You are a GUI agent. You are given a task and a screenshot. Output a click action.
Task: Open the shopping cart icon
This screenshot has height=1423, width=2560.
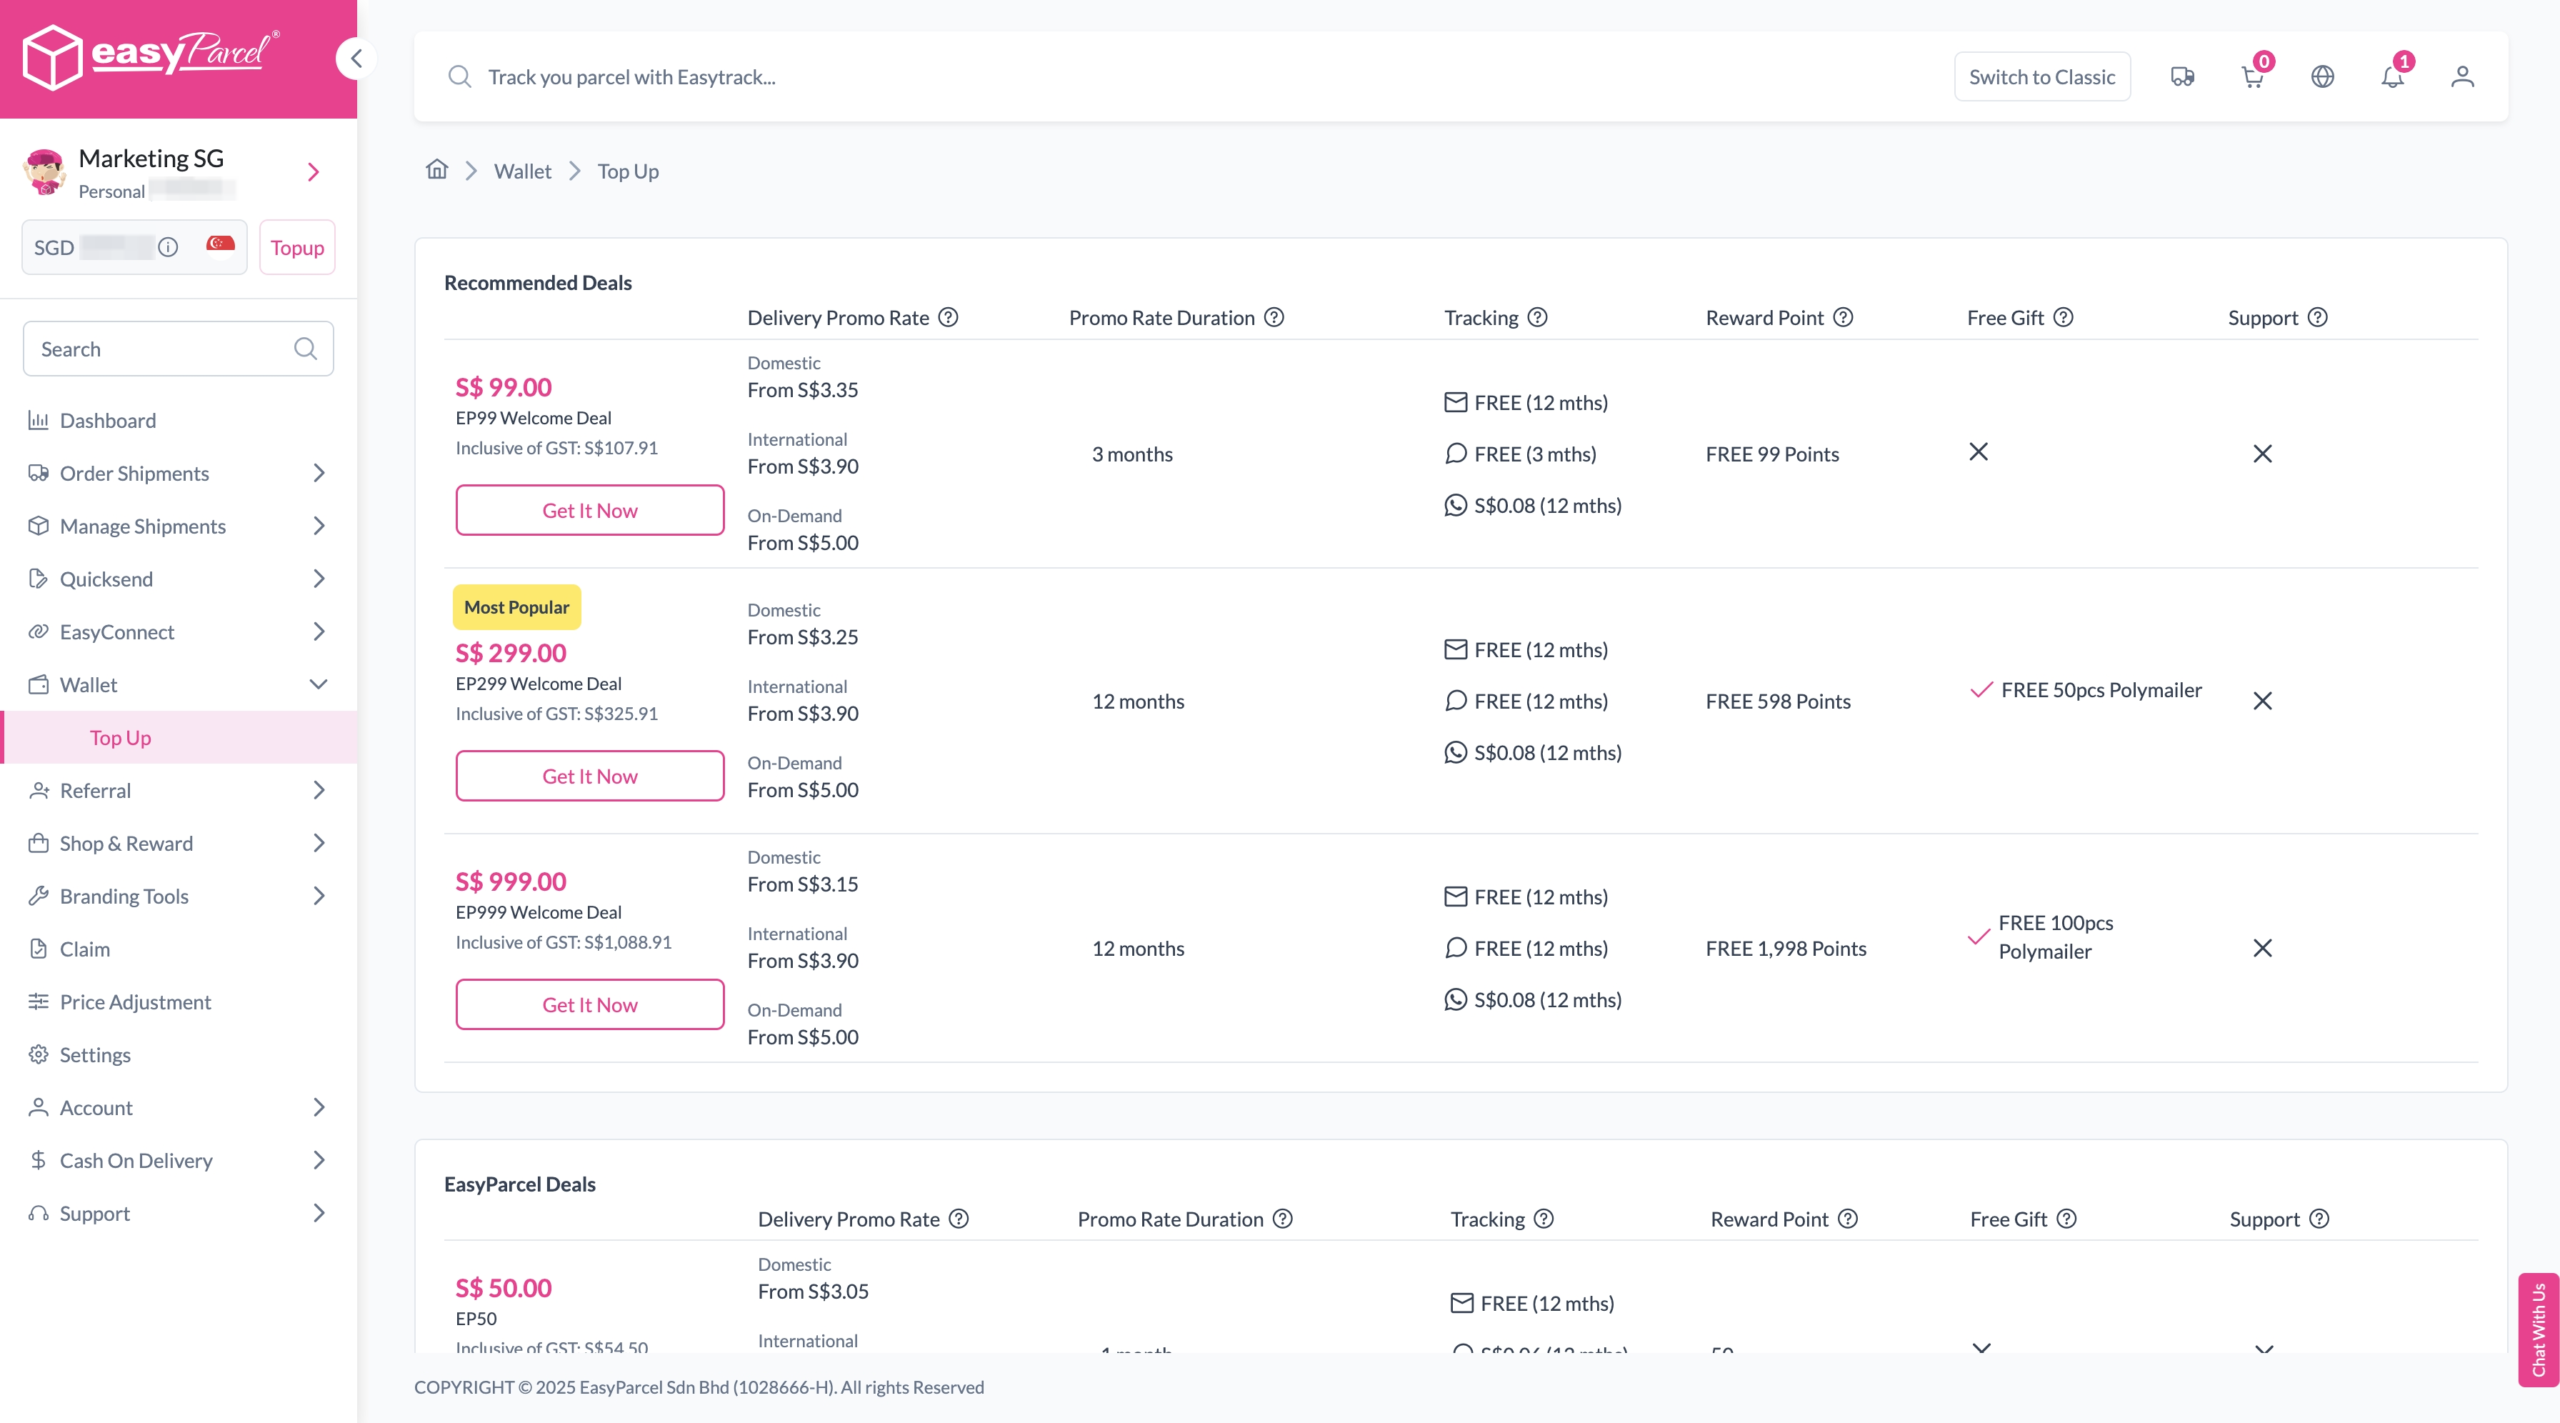click(2252, 77)
